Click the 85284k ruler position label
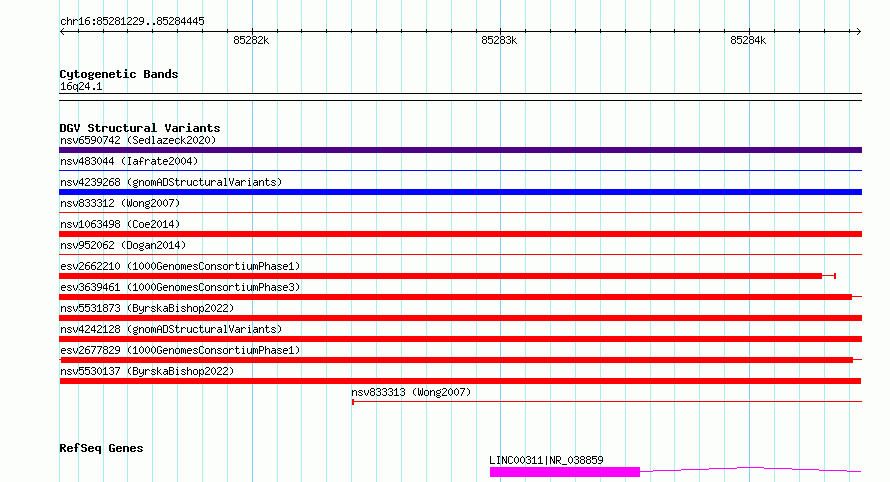890x482 pixels. click(748, 40)
